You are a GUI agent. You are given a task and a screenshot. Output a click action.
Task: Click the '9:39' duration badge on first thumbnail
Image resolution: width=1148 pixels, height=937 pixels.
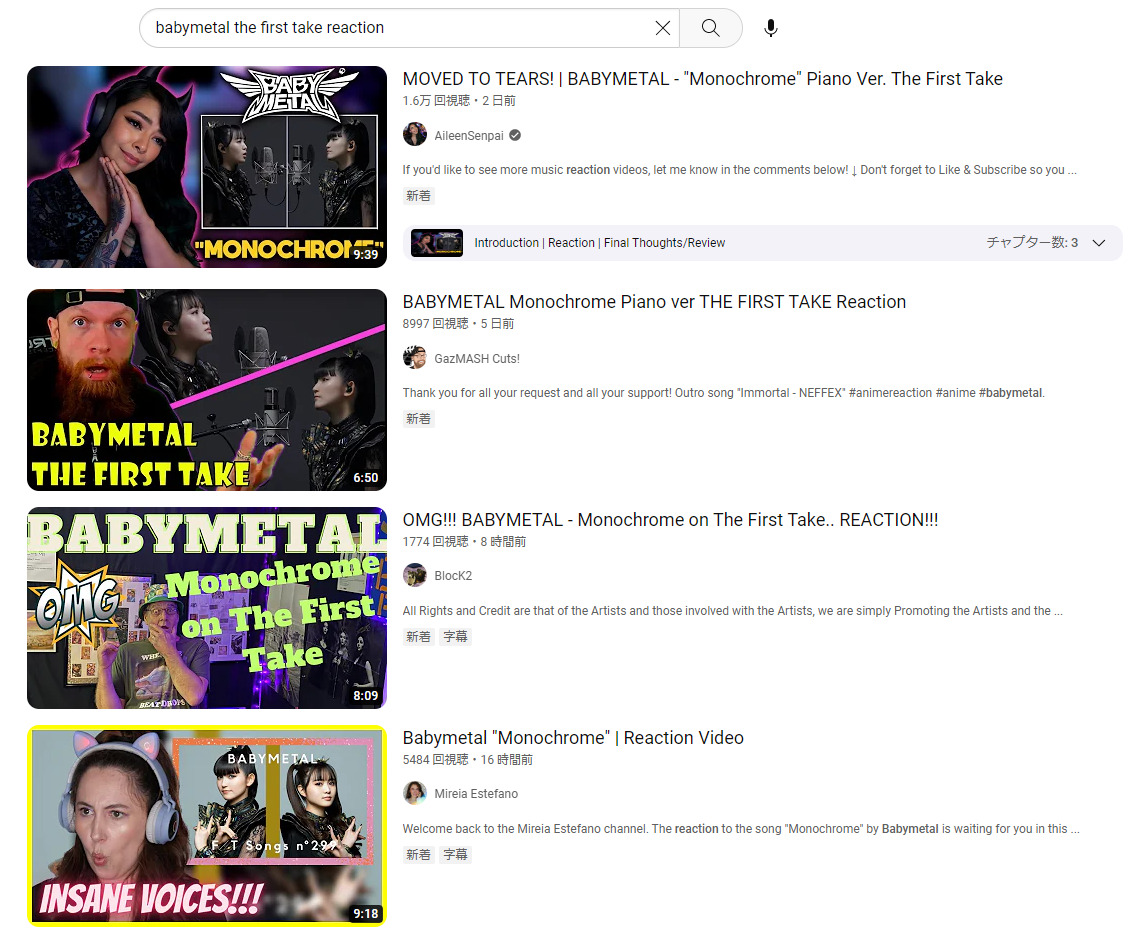pos(365,254)
